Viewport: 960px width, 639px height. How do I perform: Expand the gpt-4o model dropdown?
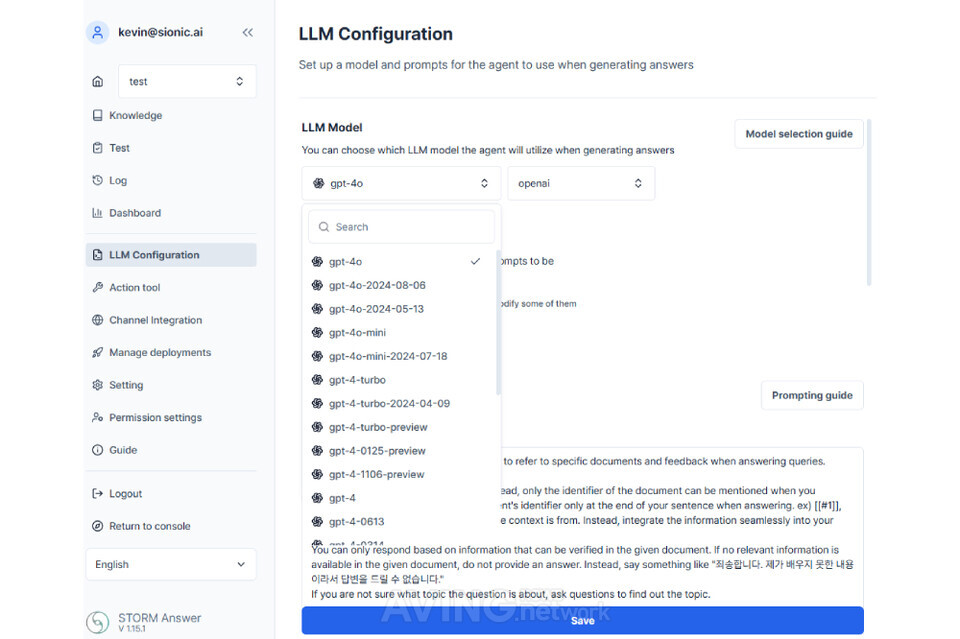point(401,184)
